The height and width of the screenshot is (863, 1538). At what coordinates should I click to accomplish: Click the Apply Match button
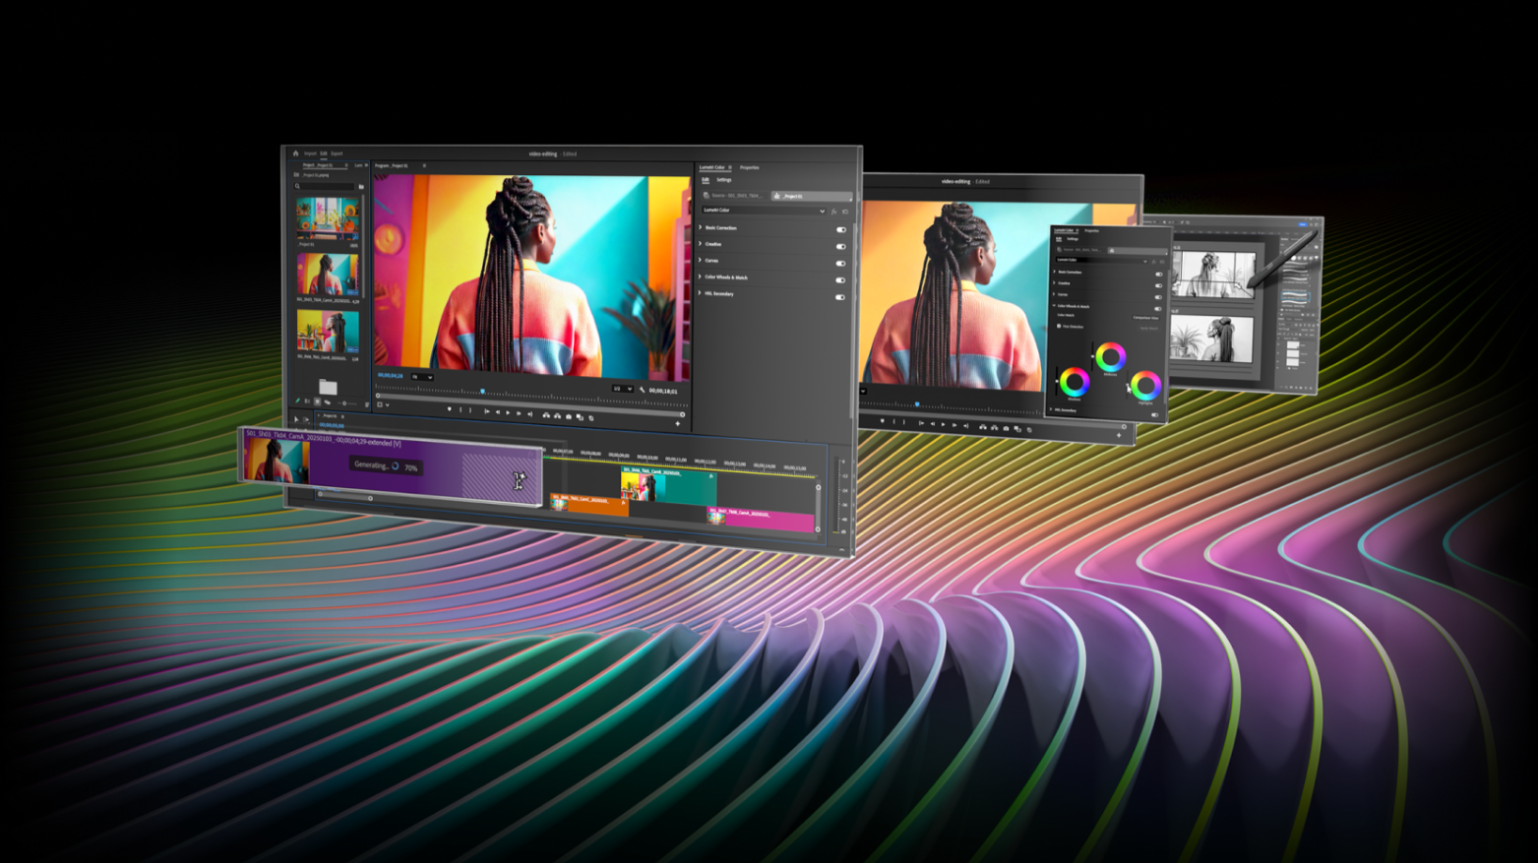1148,329
